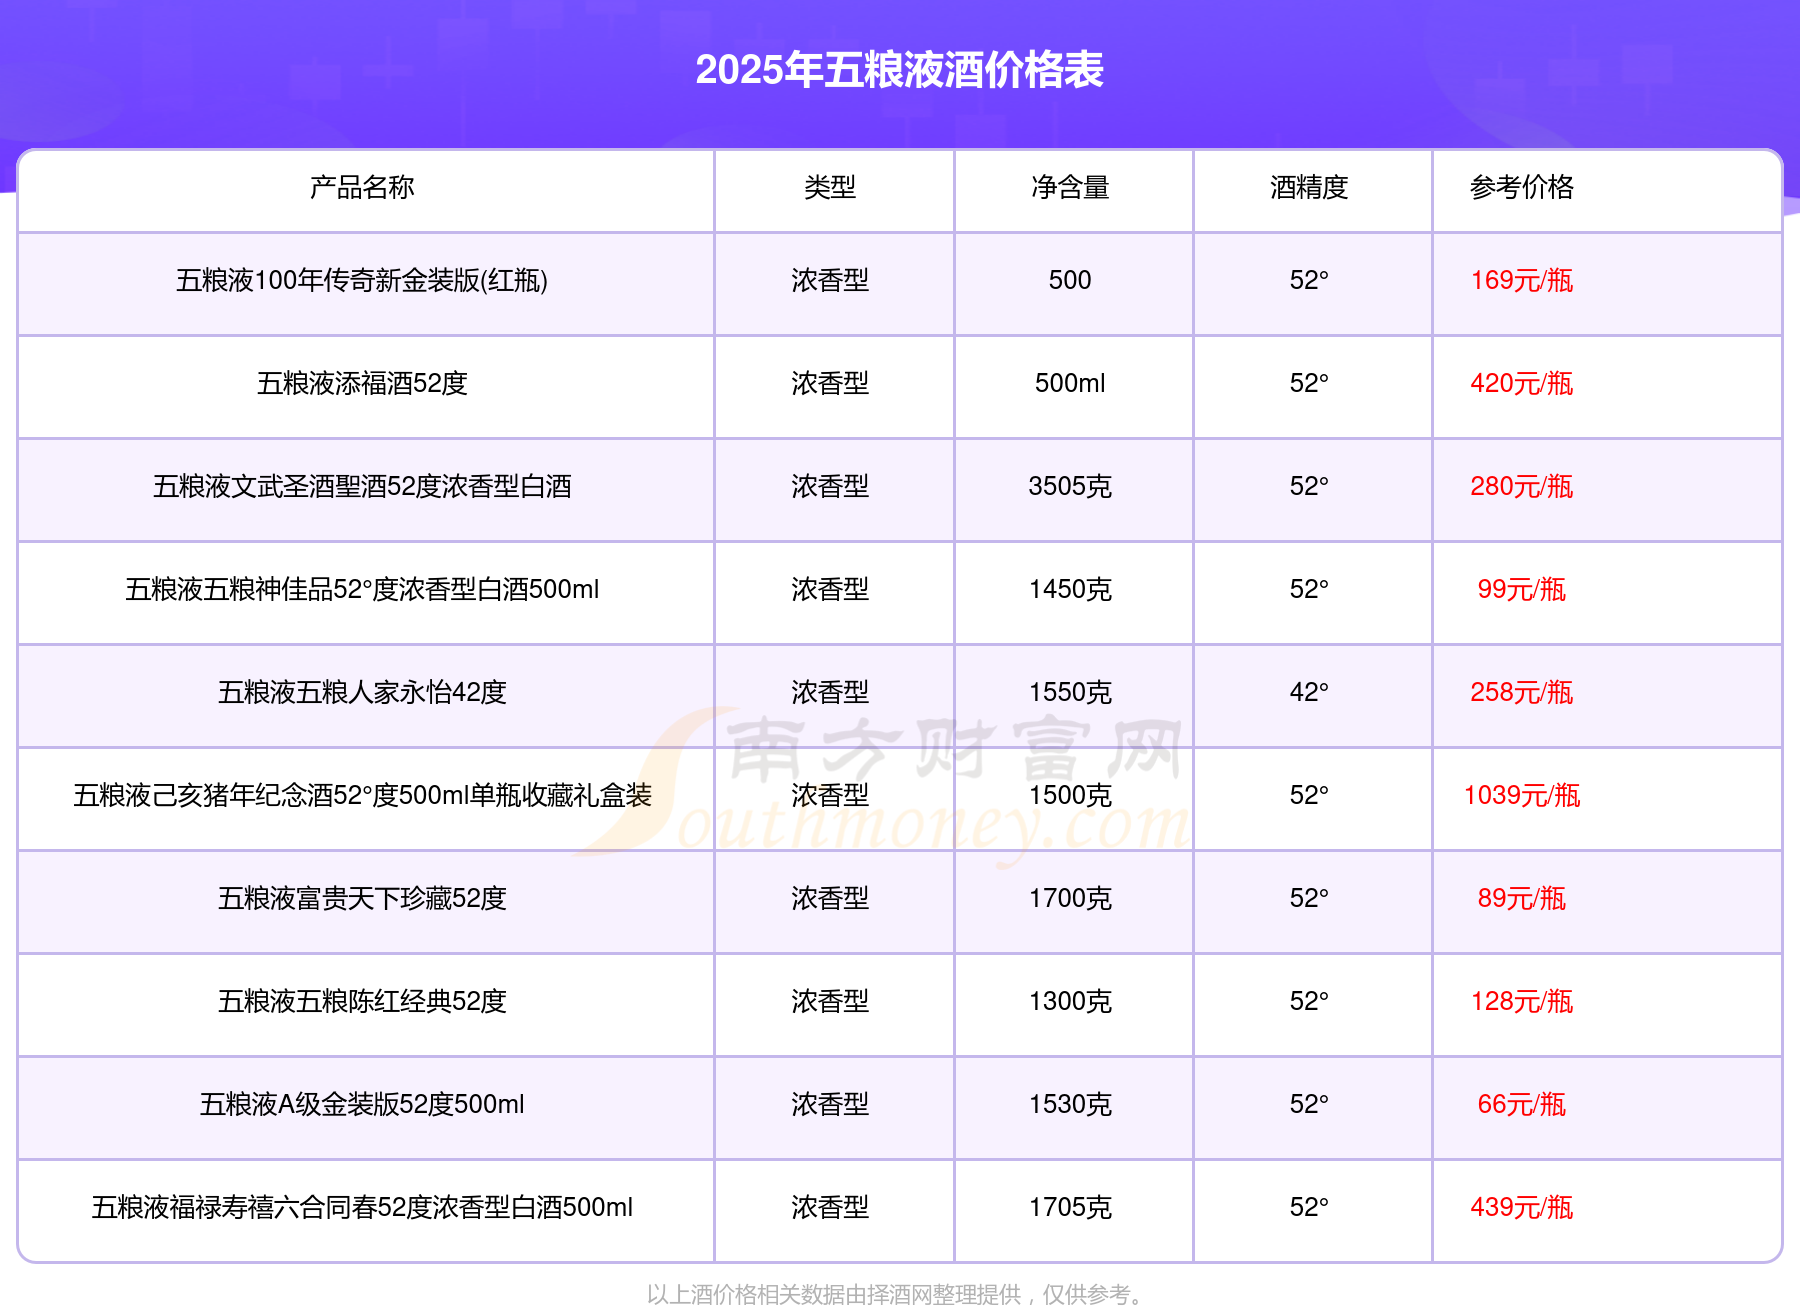The width and height of the screenshot is (1800, 1310).
Task: Click the net content value 1550克
Action: click(x=1070, y=692)
